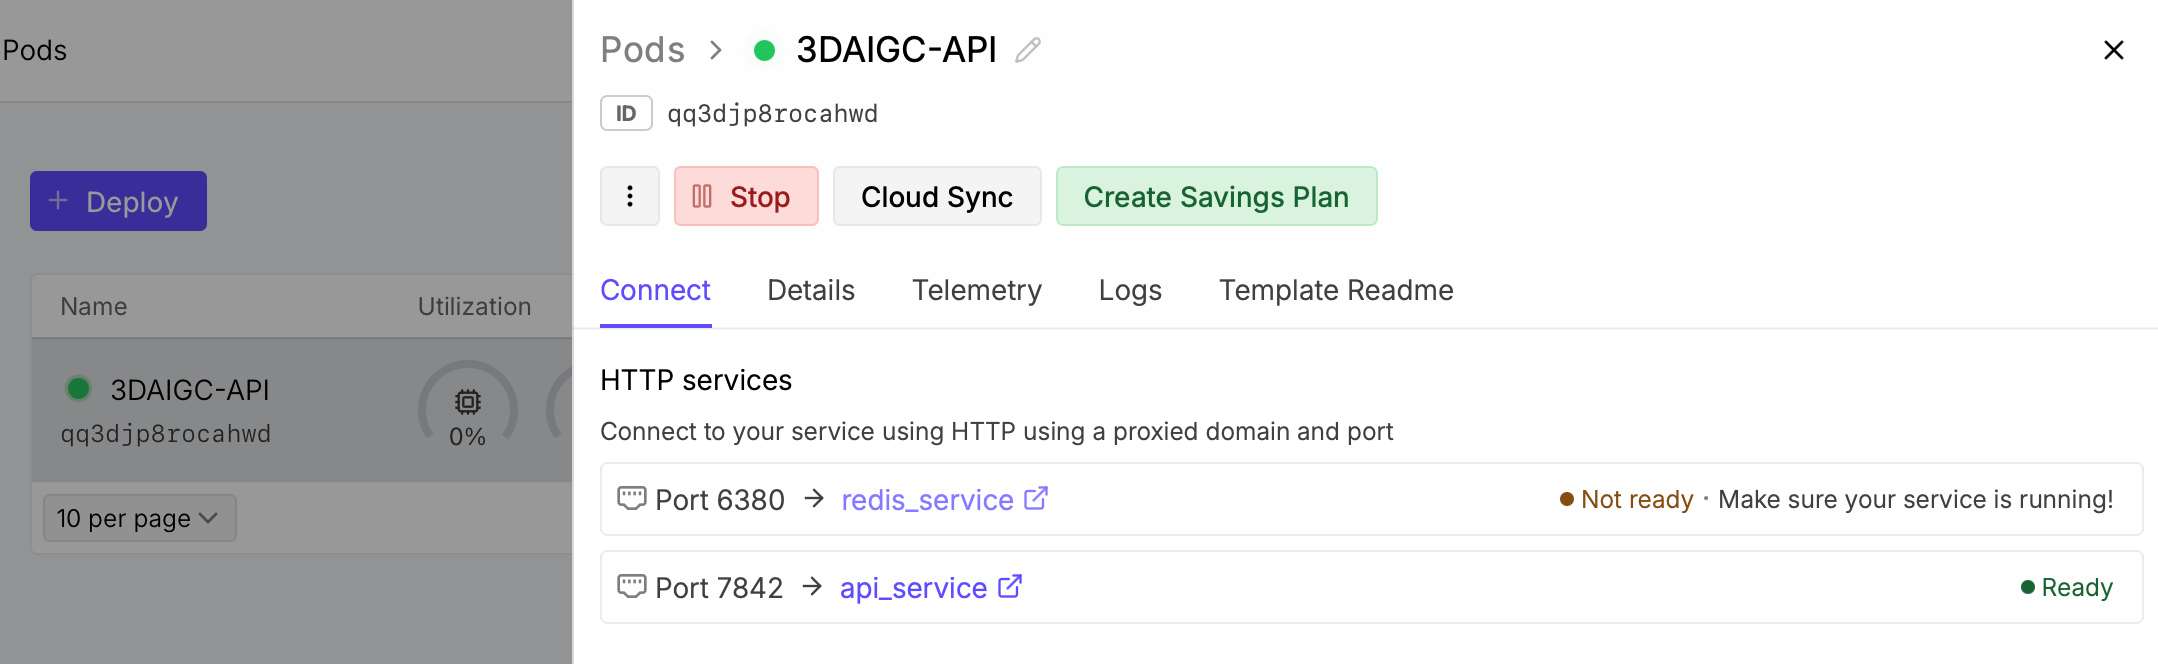Click the port icon for Port 6380
2158x664 pixels.
coord(632,497)
